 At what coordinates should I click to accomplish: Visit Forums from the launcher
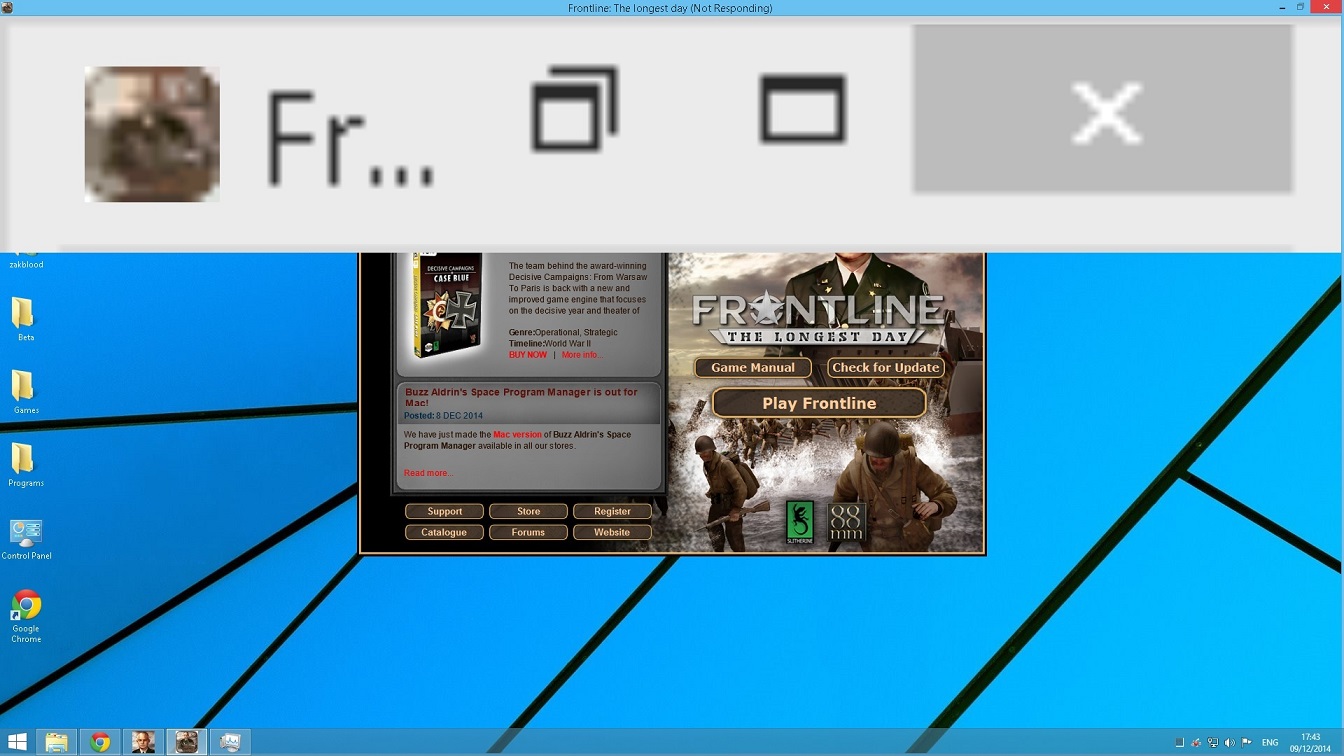point(528,532)
